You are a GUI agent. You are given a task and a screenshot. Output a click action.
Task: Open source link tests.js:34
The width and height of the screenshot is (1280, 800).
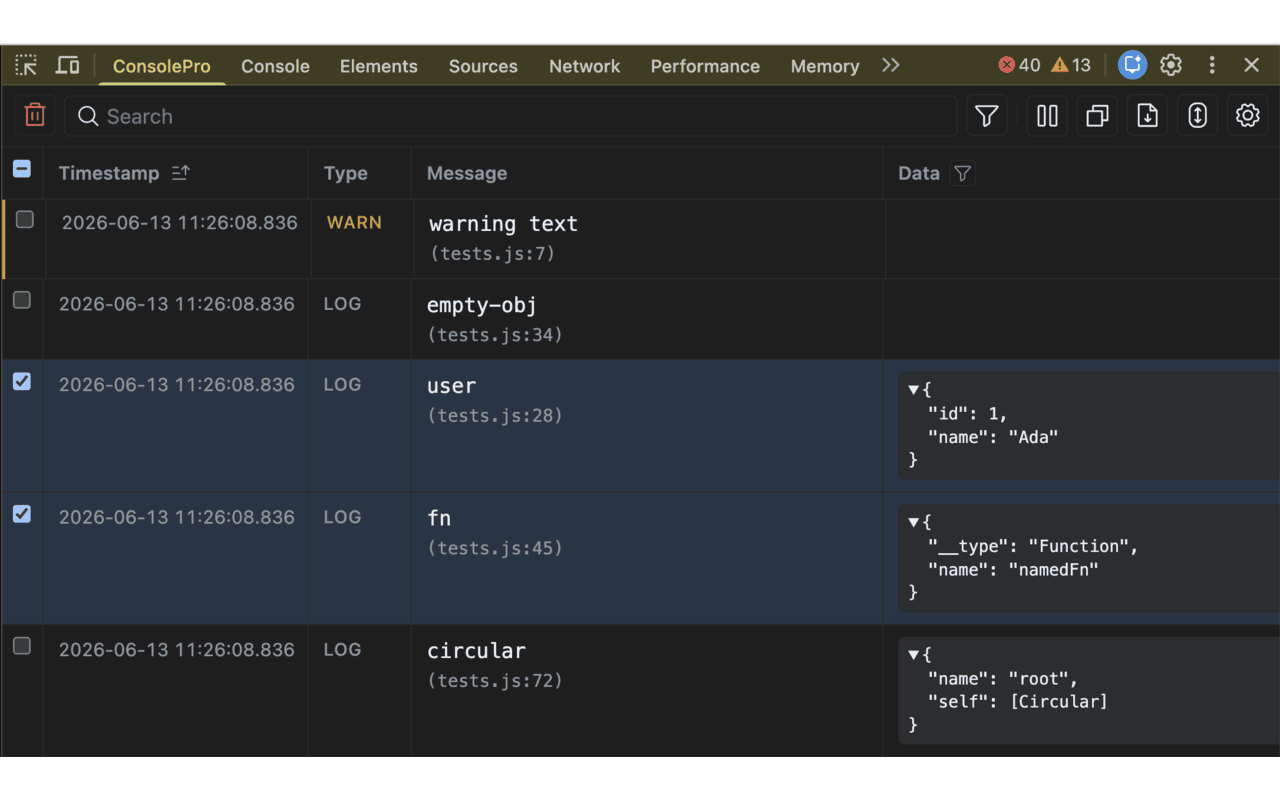pos(495,335)
